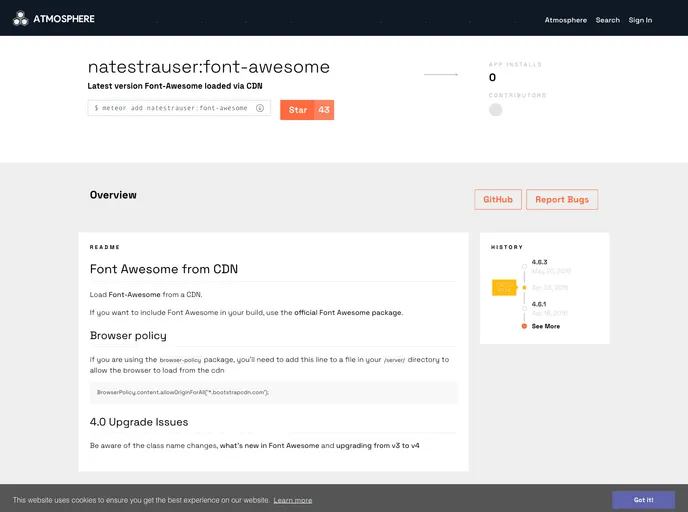Click the star count 43
Screen dimensions: 688x512
point(324,110)
